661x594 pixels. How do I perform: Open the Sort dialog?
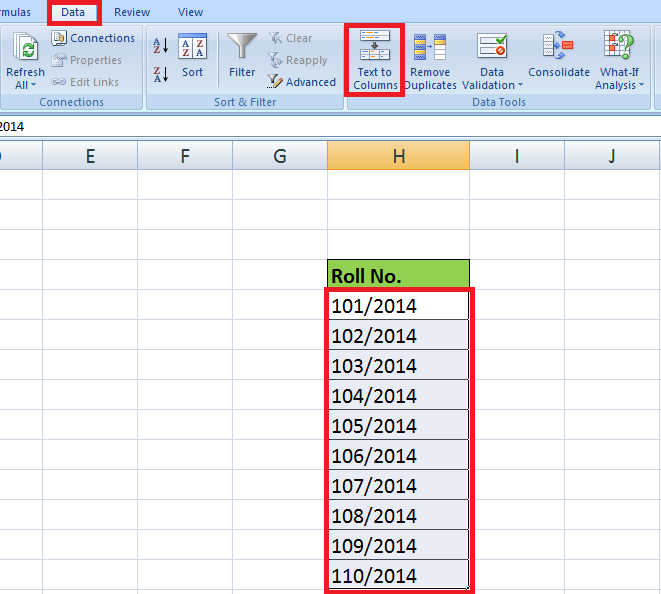click(193, 55)
